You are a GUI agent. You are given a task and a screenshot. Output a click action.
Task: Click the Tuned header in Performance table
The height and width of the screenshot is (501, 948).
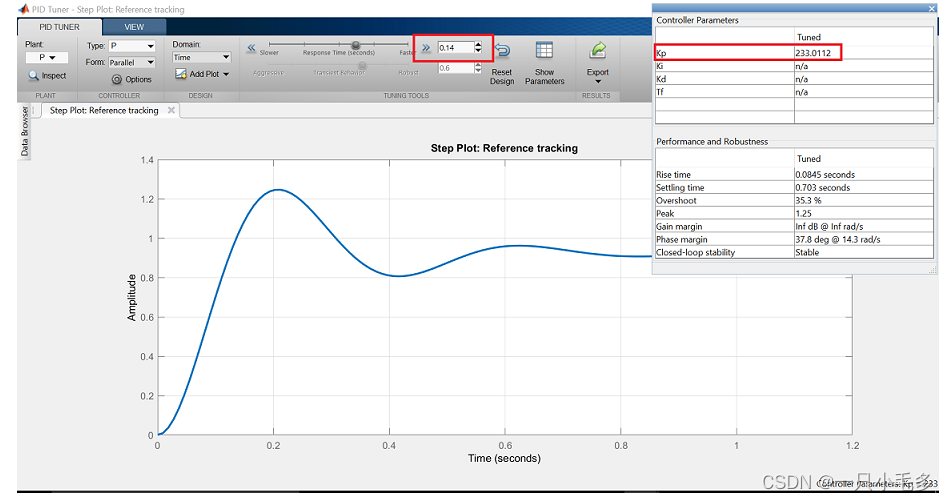tap(808, 159)
